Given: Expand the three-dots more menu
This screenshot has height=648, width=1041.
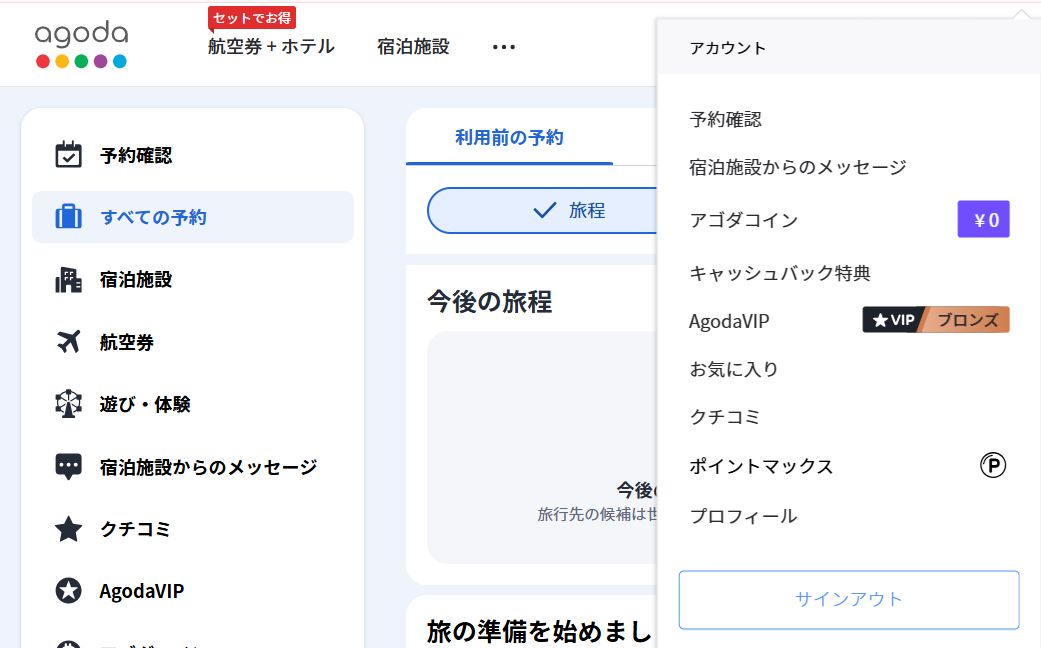Looking at the screenshot, I should [x=503, y=47].
